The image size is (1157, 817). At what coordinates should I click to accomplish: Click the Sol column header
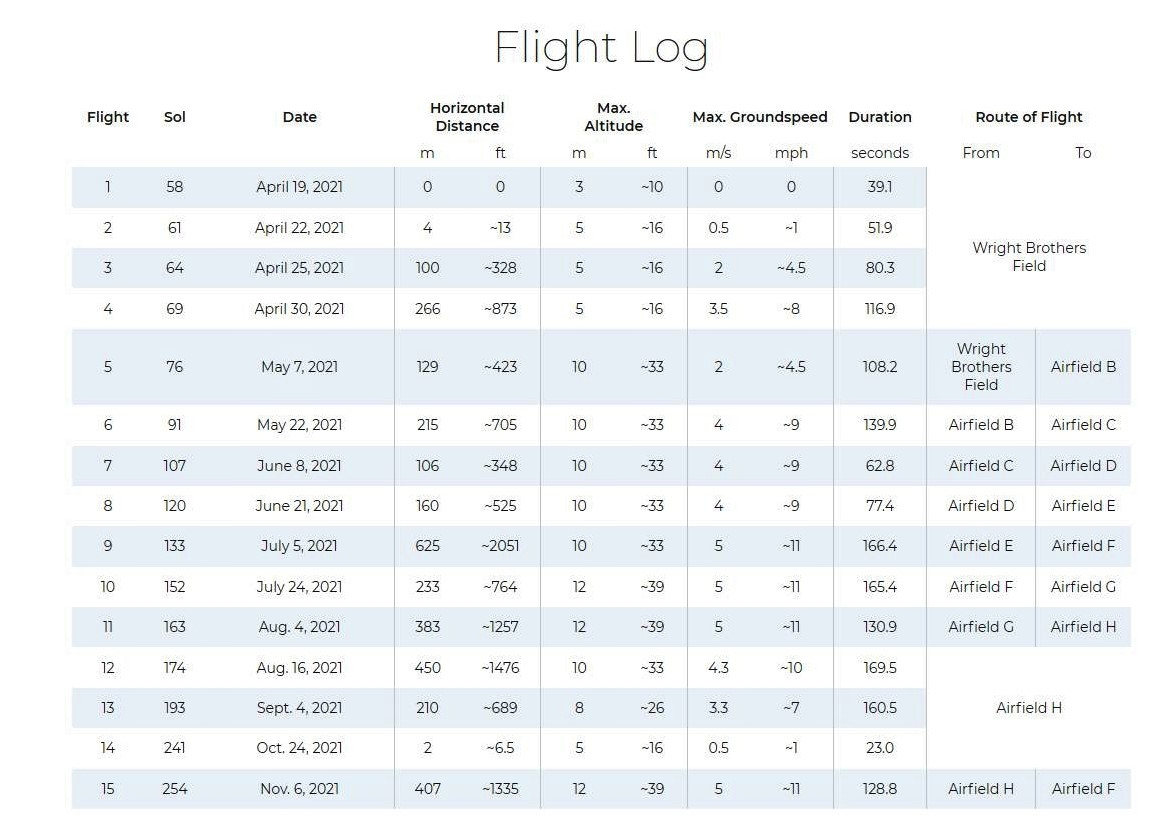[x=175, y=117]
